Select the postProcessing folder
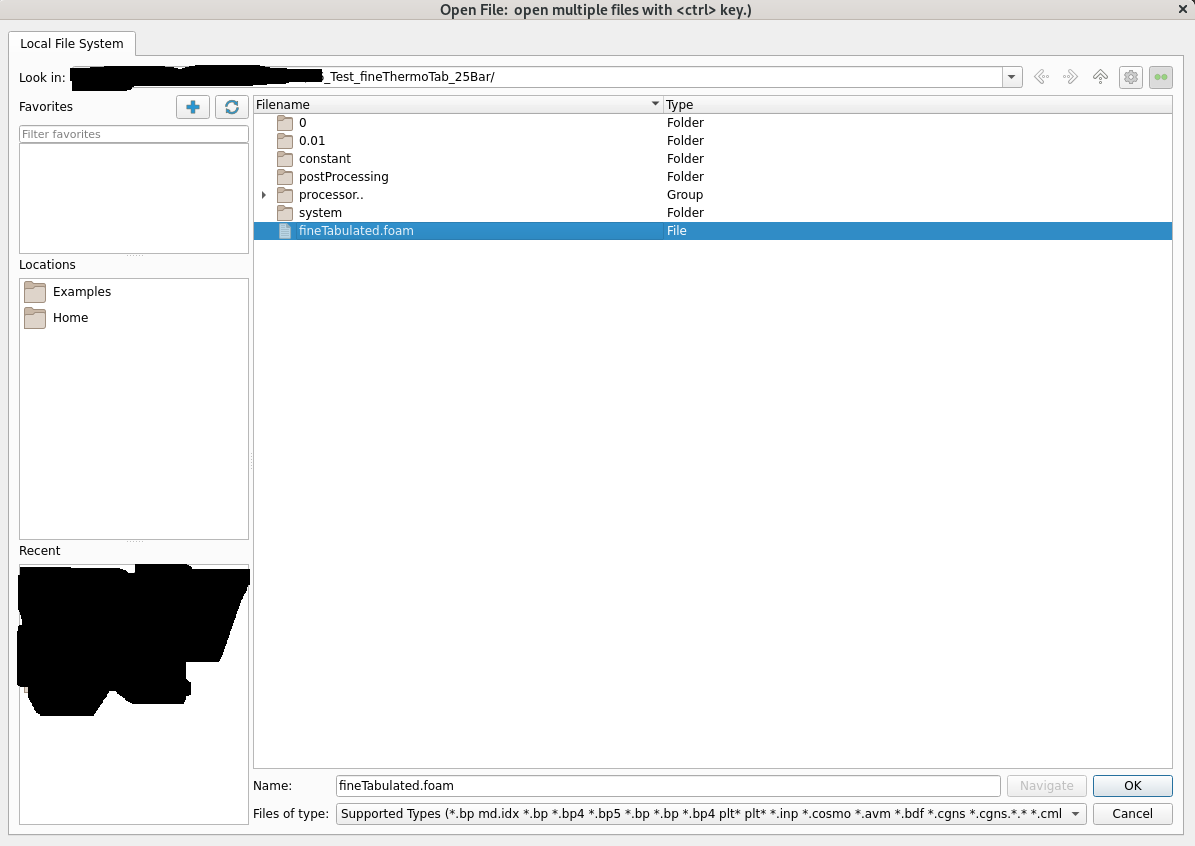 click(343, 177)
